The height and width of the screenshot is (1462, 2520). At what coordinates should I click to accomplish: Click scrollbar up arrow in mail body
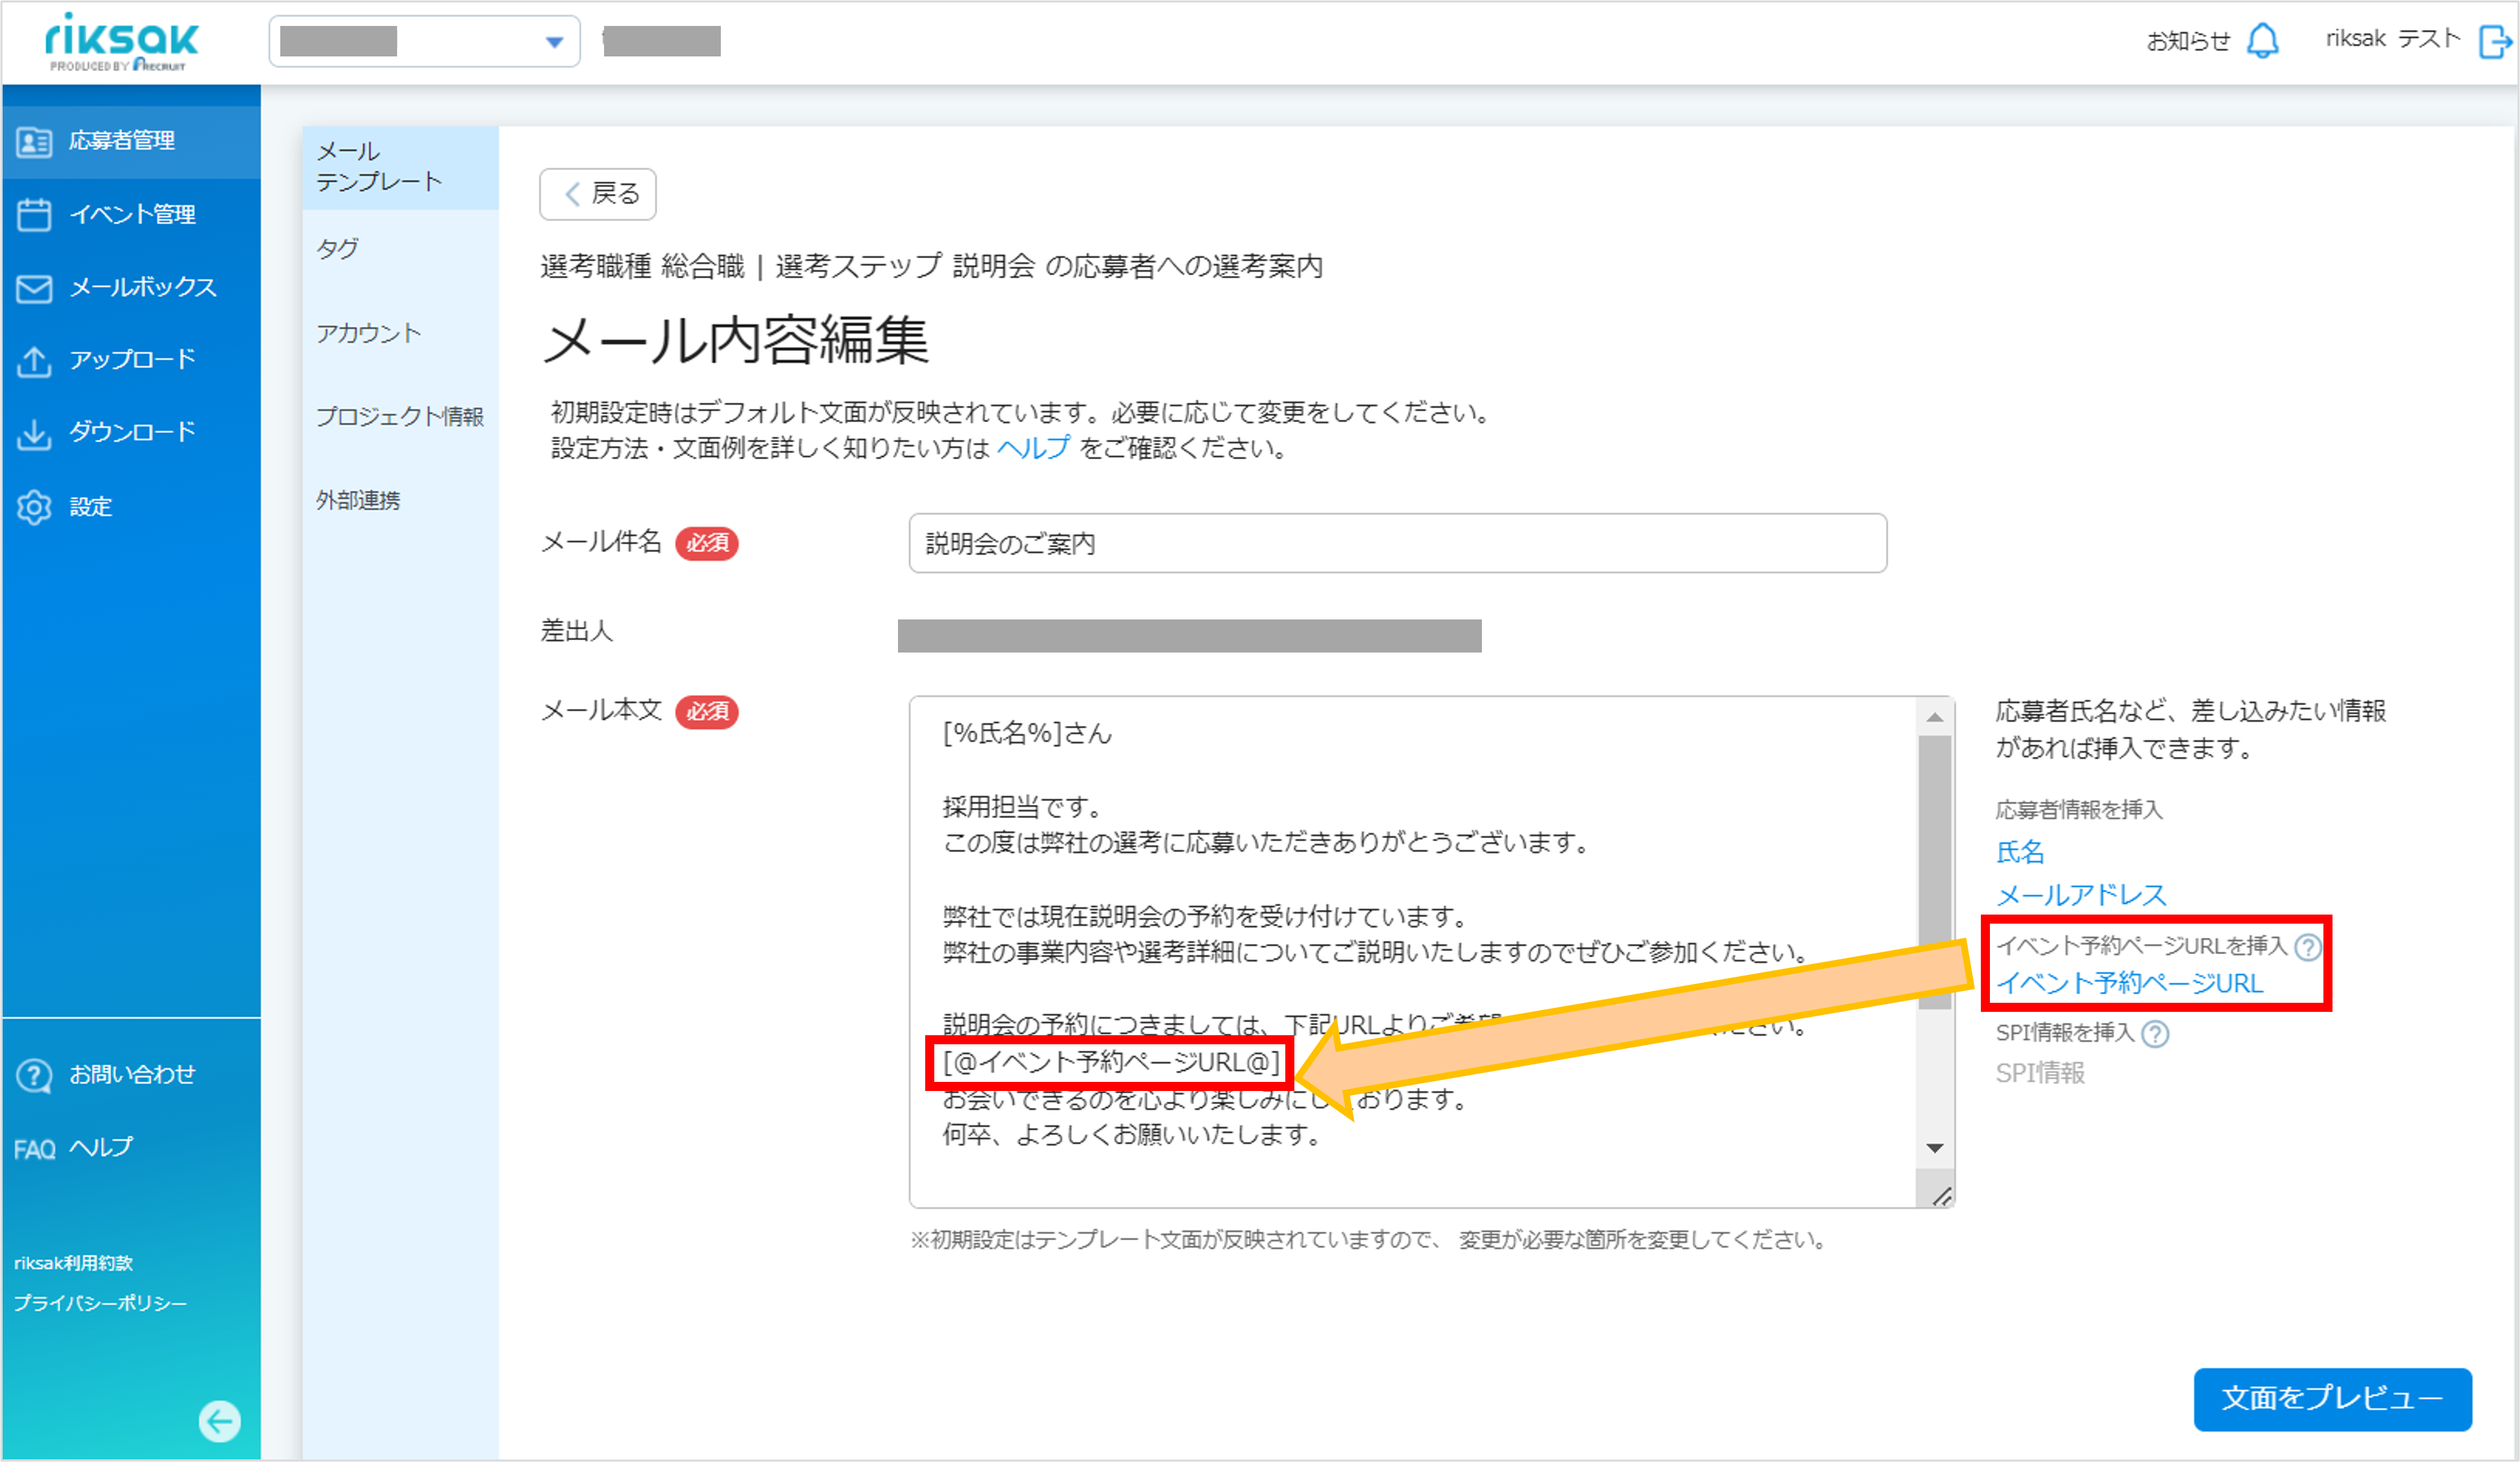pyautogui.click(x=1934, y=718)
